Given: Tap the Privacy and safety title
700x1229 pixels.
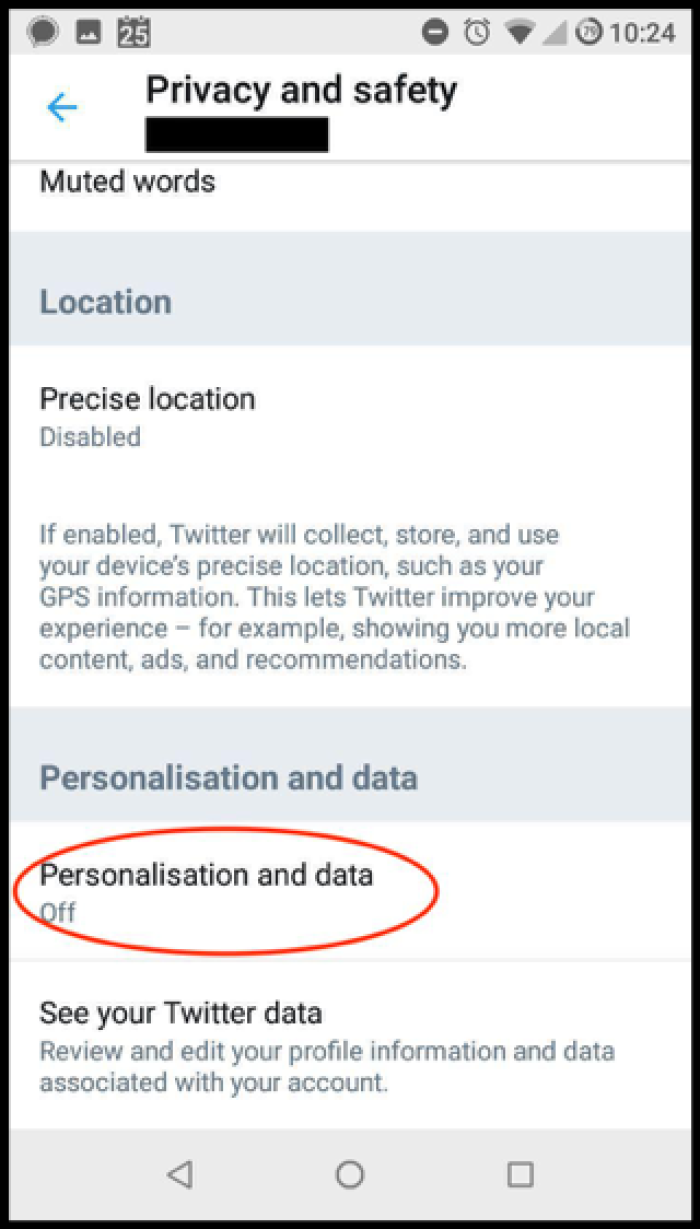Looking at the screenshot, I should pyautogui.click(x=301, y=90).
